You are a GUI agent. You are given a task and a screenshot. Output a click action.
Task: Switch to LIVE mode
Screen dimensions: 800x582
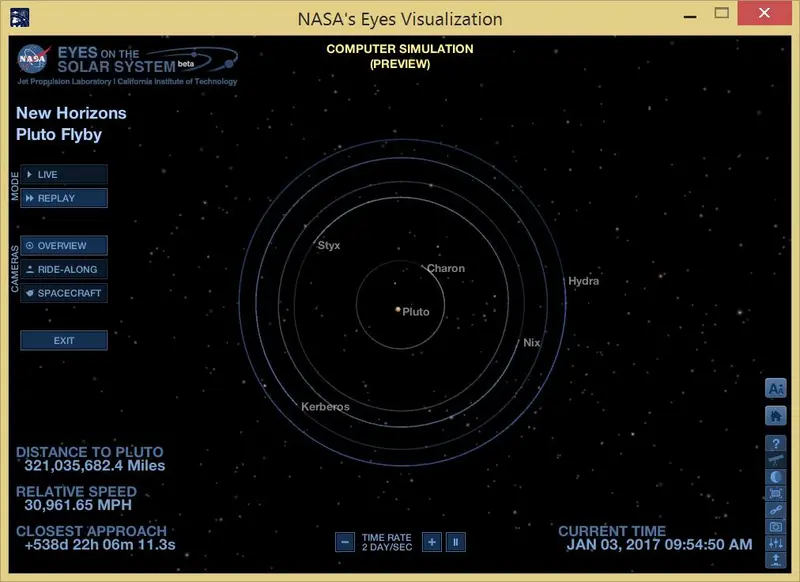coord(64,174)
